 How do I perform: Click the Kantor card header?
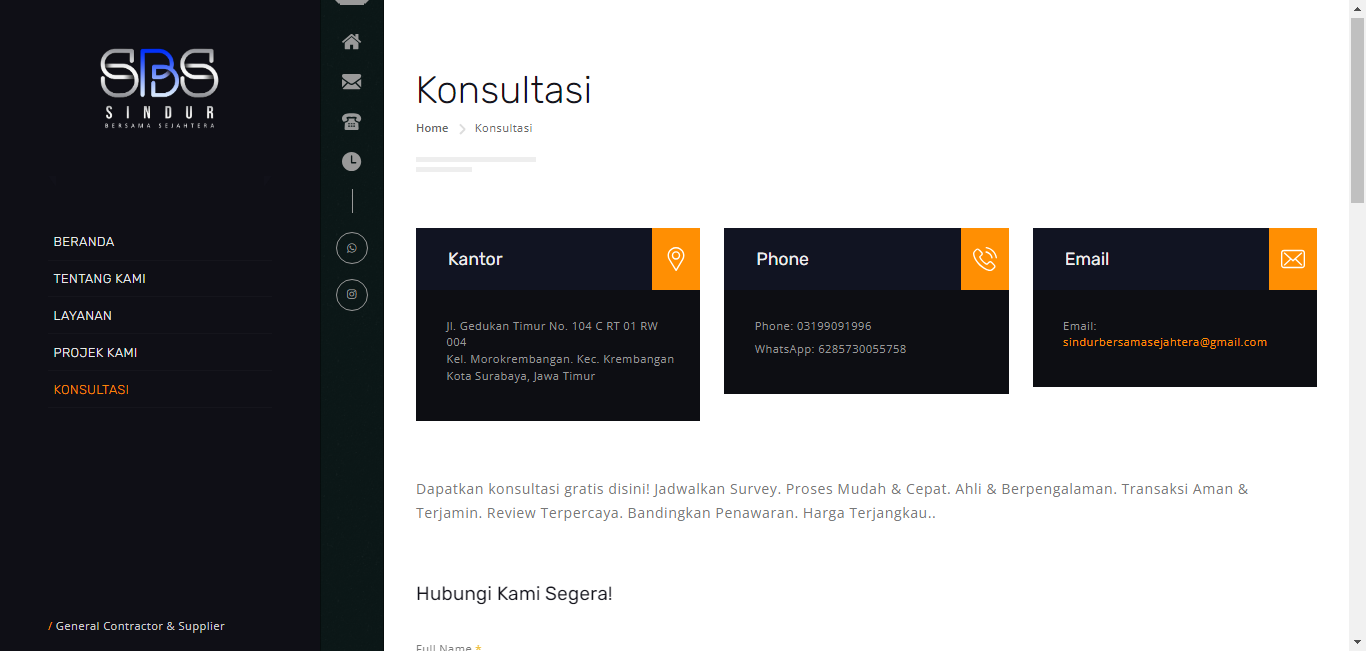(534, 259)
